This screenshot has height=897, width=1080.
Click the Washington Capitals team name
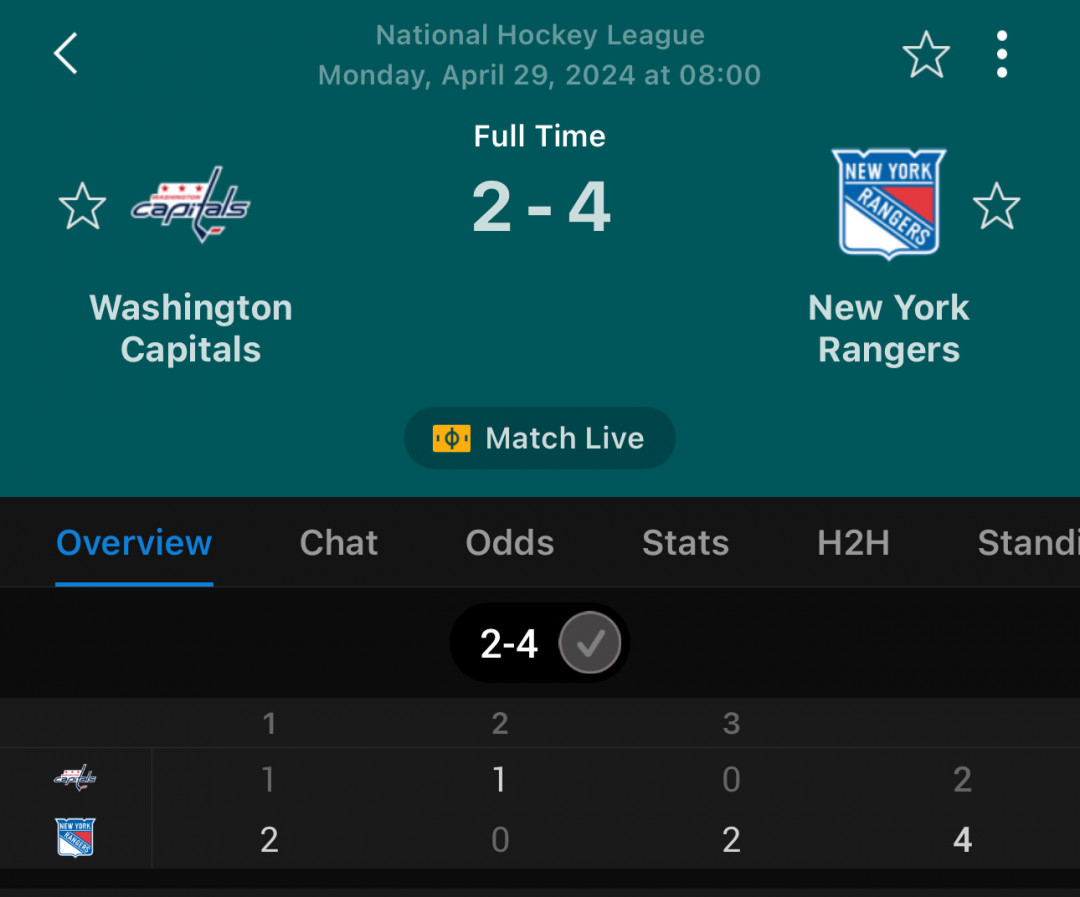pyautogui.click(x=191, y=328)
